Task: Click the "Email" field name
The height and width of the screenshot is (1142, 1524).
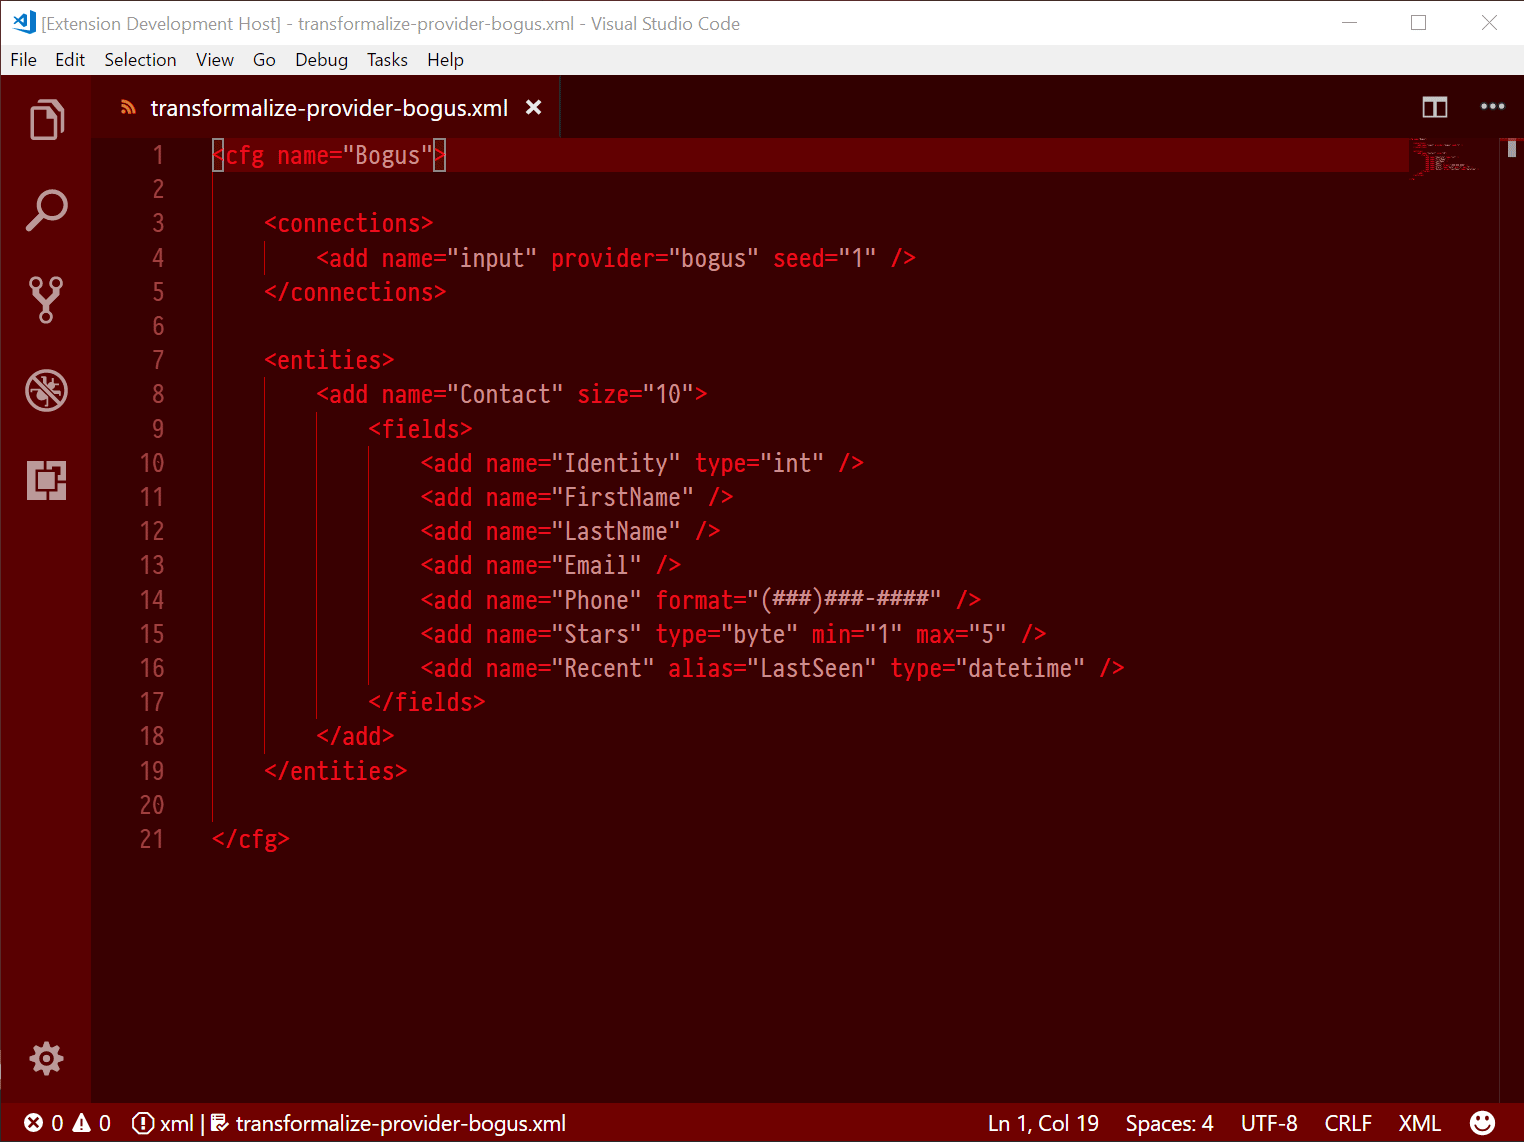Action: tap(596, 565)
